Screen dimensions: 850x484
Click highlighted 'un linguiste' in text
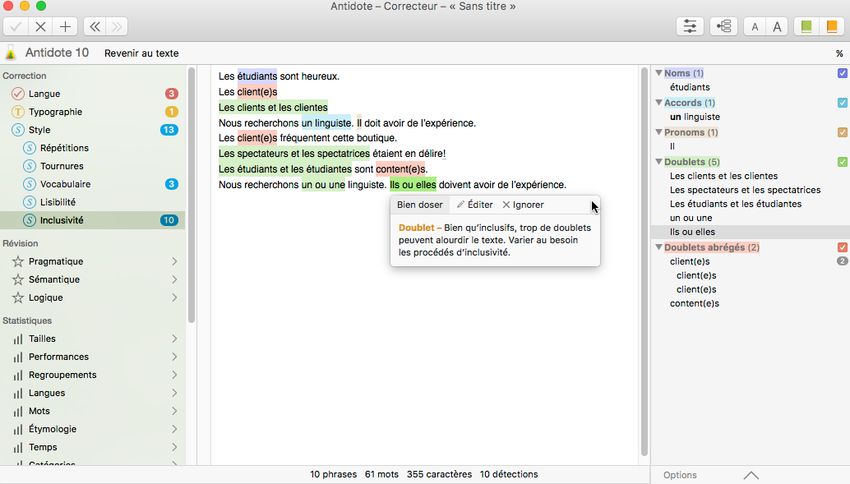(x=326, y=123)
